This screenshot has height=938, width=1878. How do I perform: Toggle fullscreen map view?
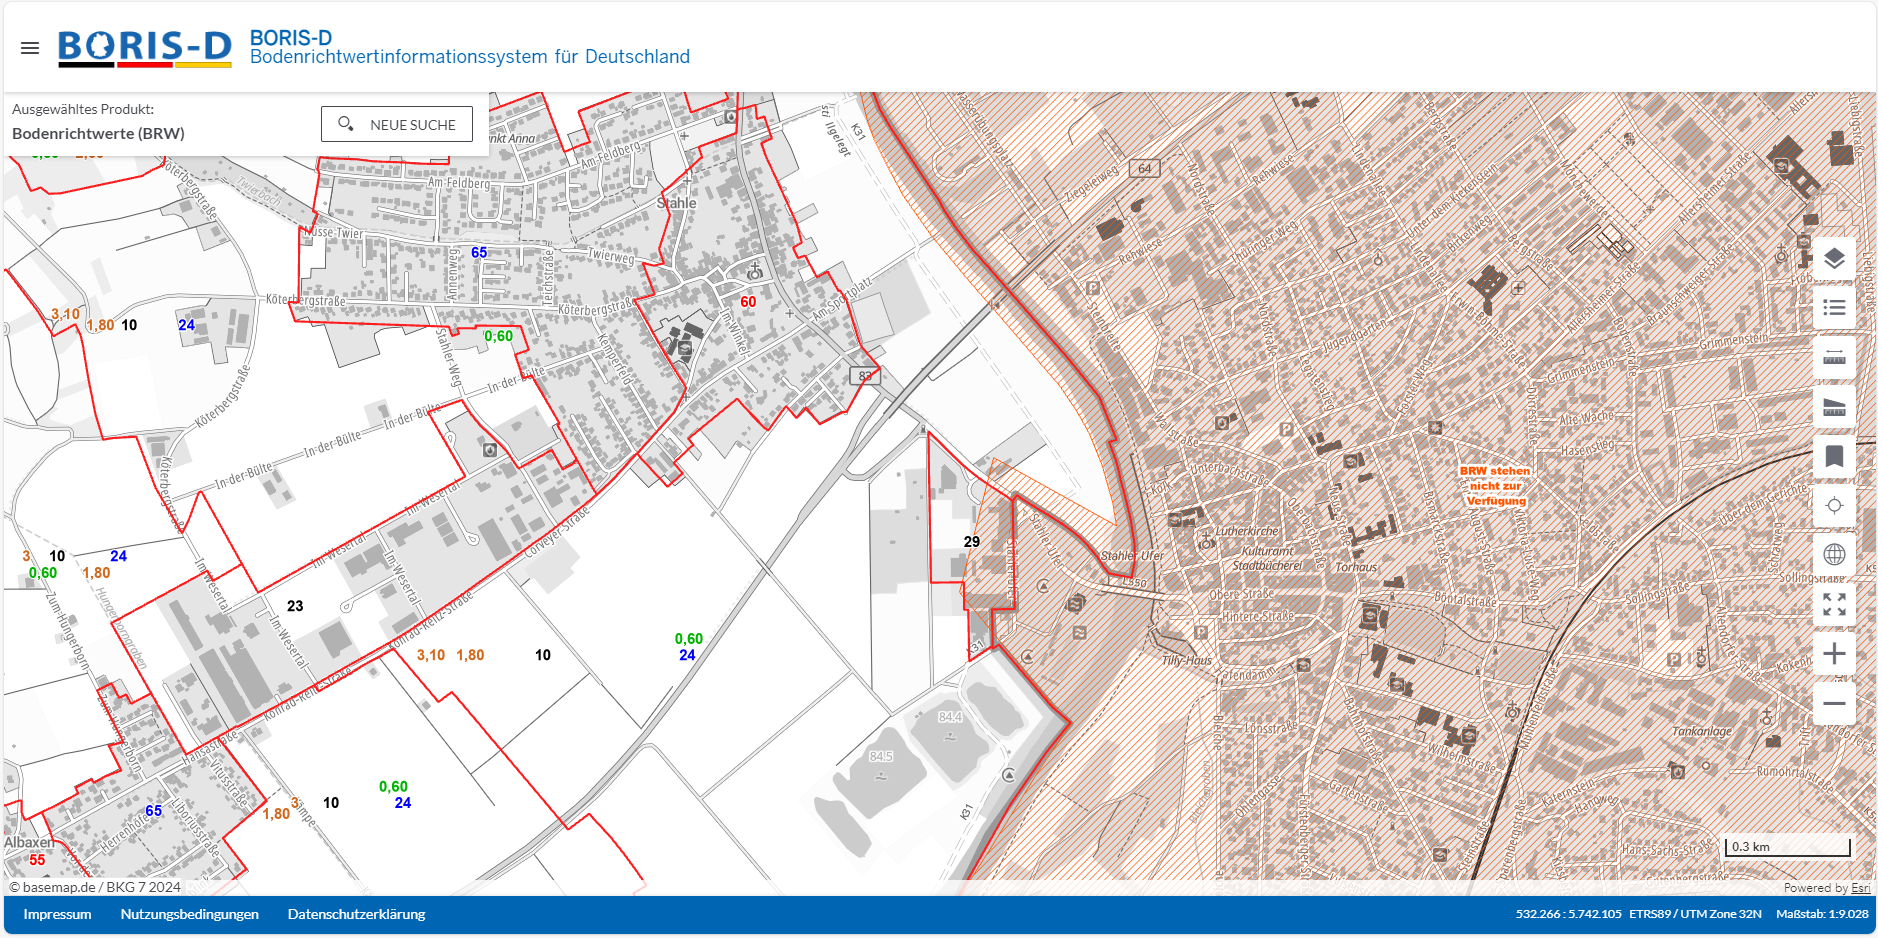1834,604
